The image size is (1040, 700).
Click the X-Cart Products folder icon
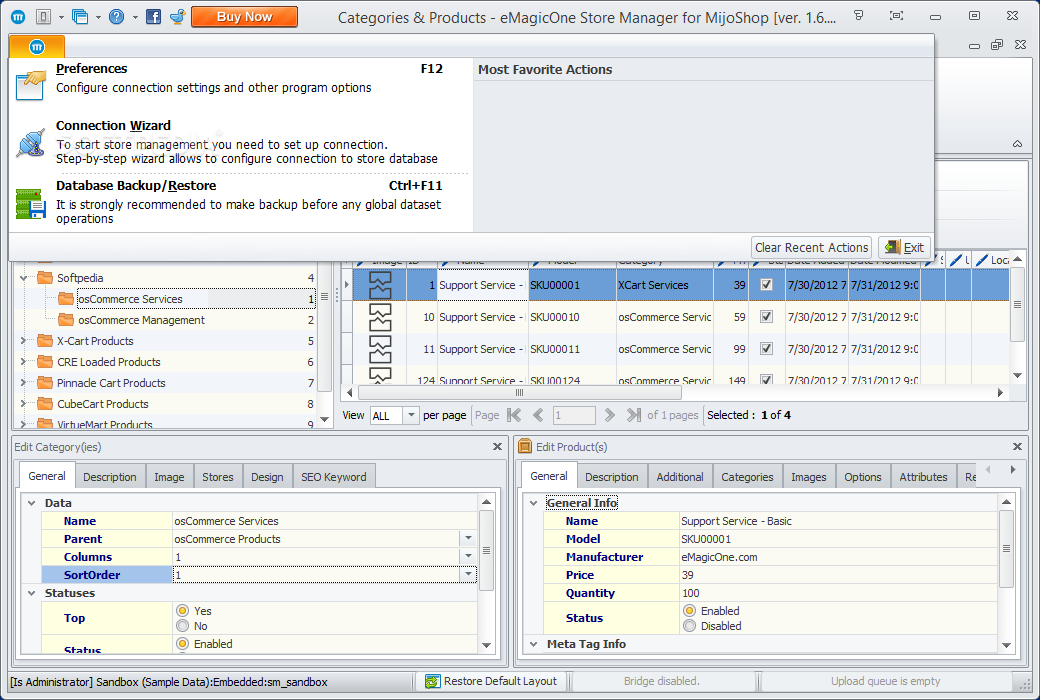click(x=44, y=341)
